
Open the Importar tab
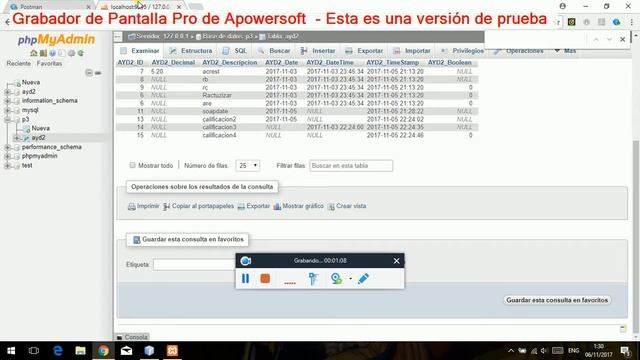(412, 51)
